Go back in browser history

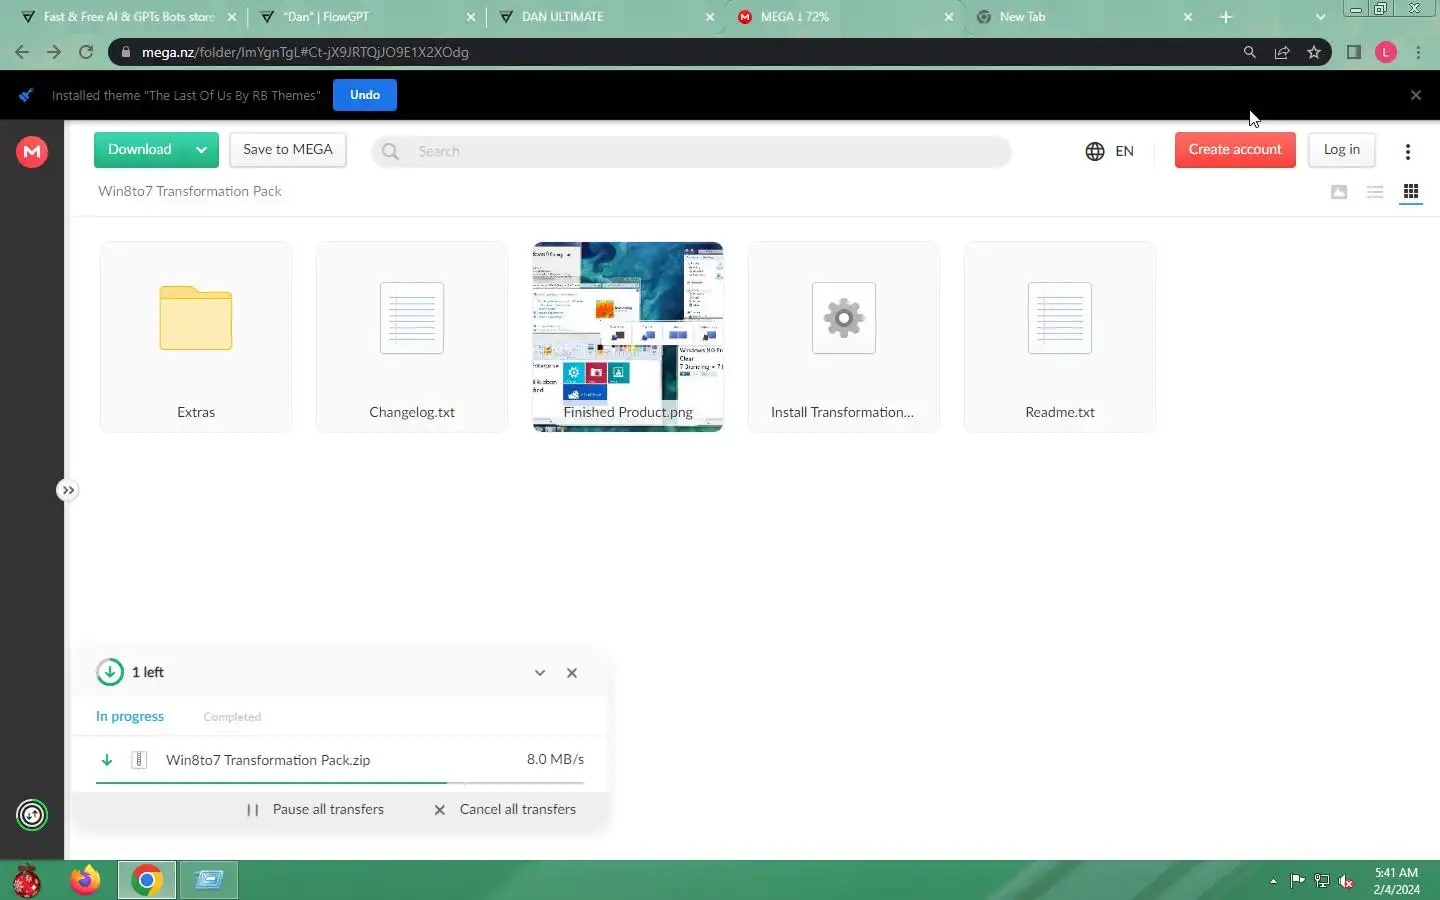click(x=22, y=52)
